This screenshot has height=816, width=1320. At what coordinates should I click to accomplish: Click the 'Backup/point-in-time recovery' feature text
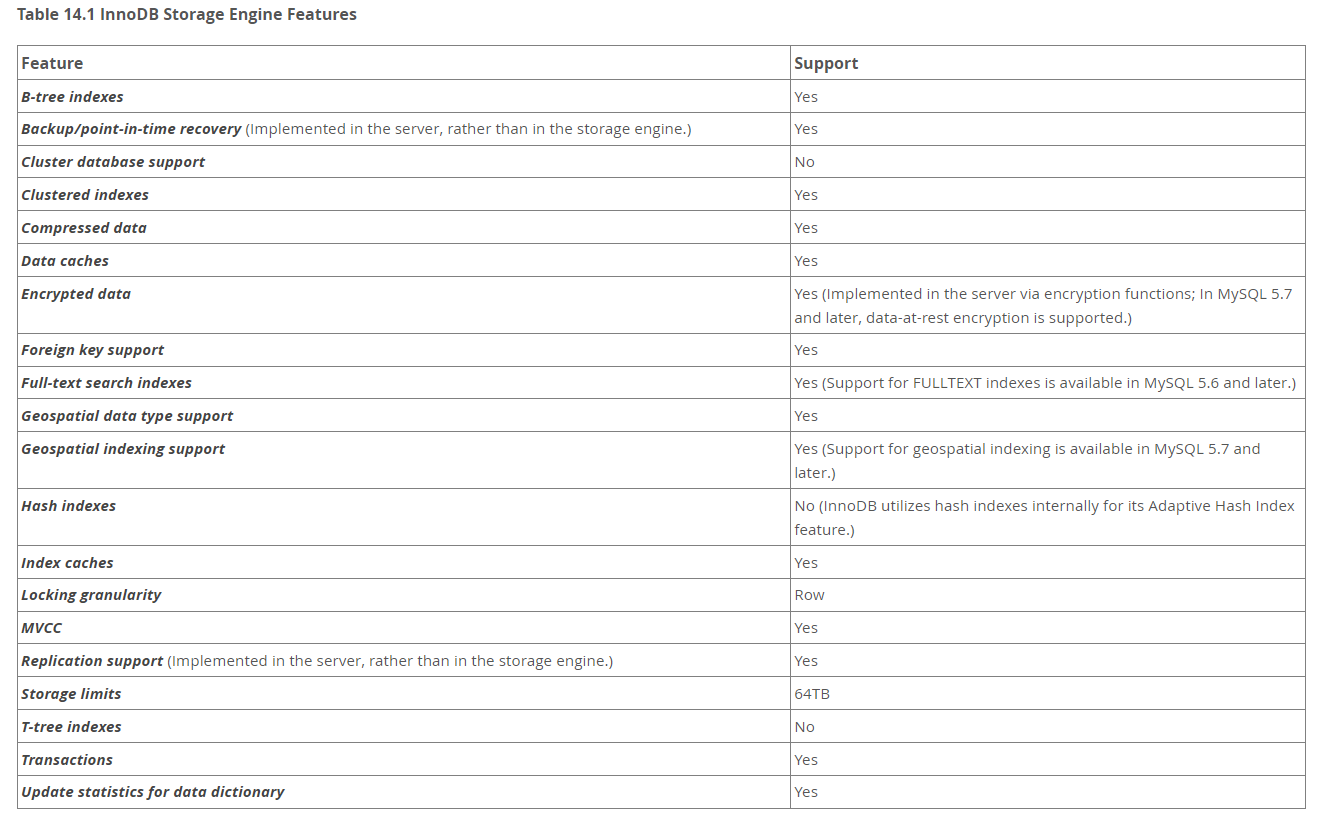tap(131, 129)
